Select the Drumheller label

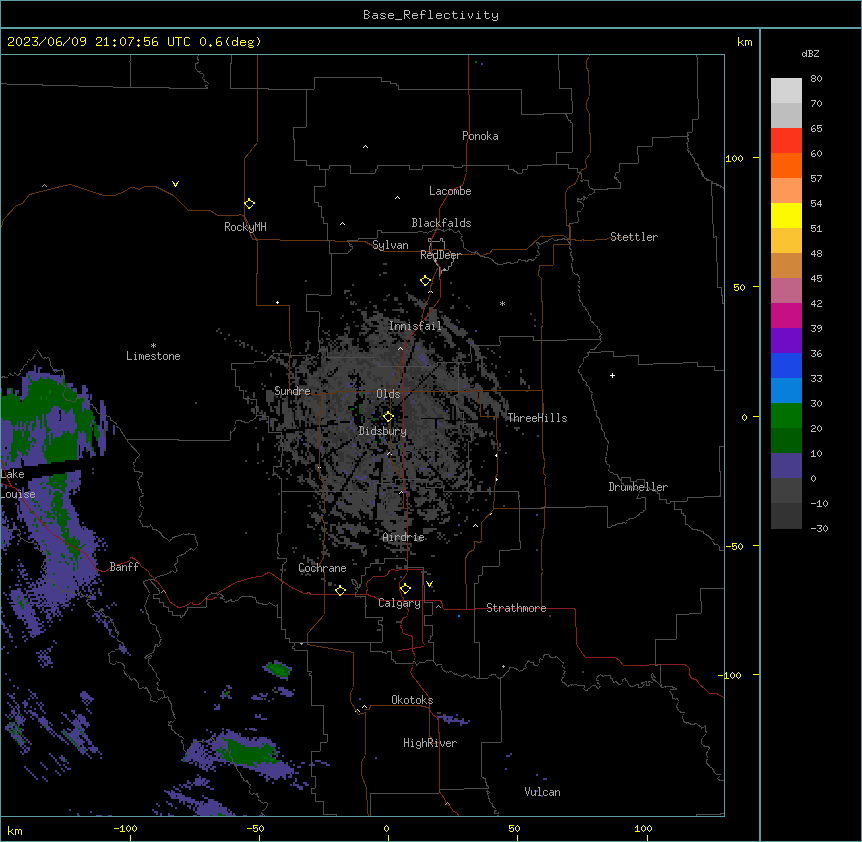(x=638, y=487)
